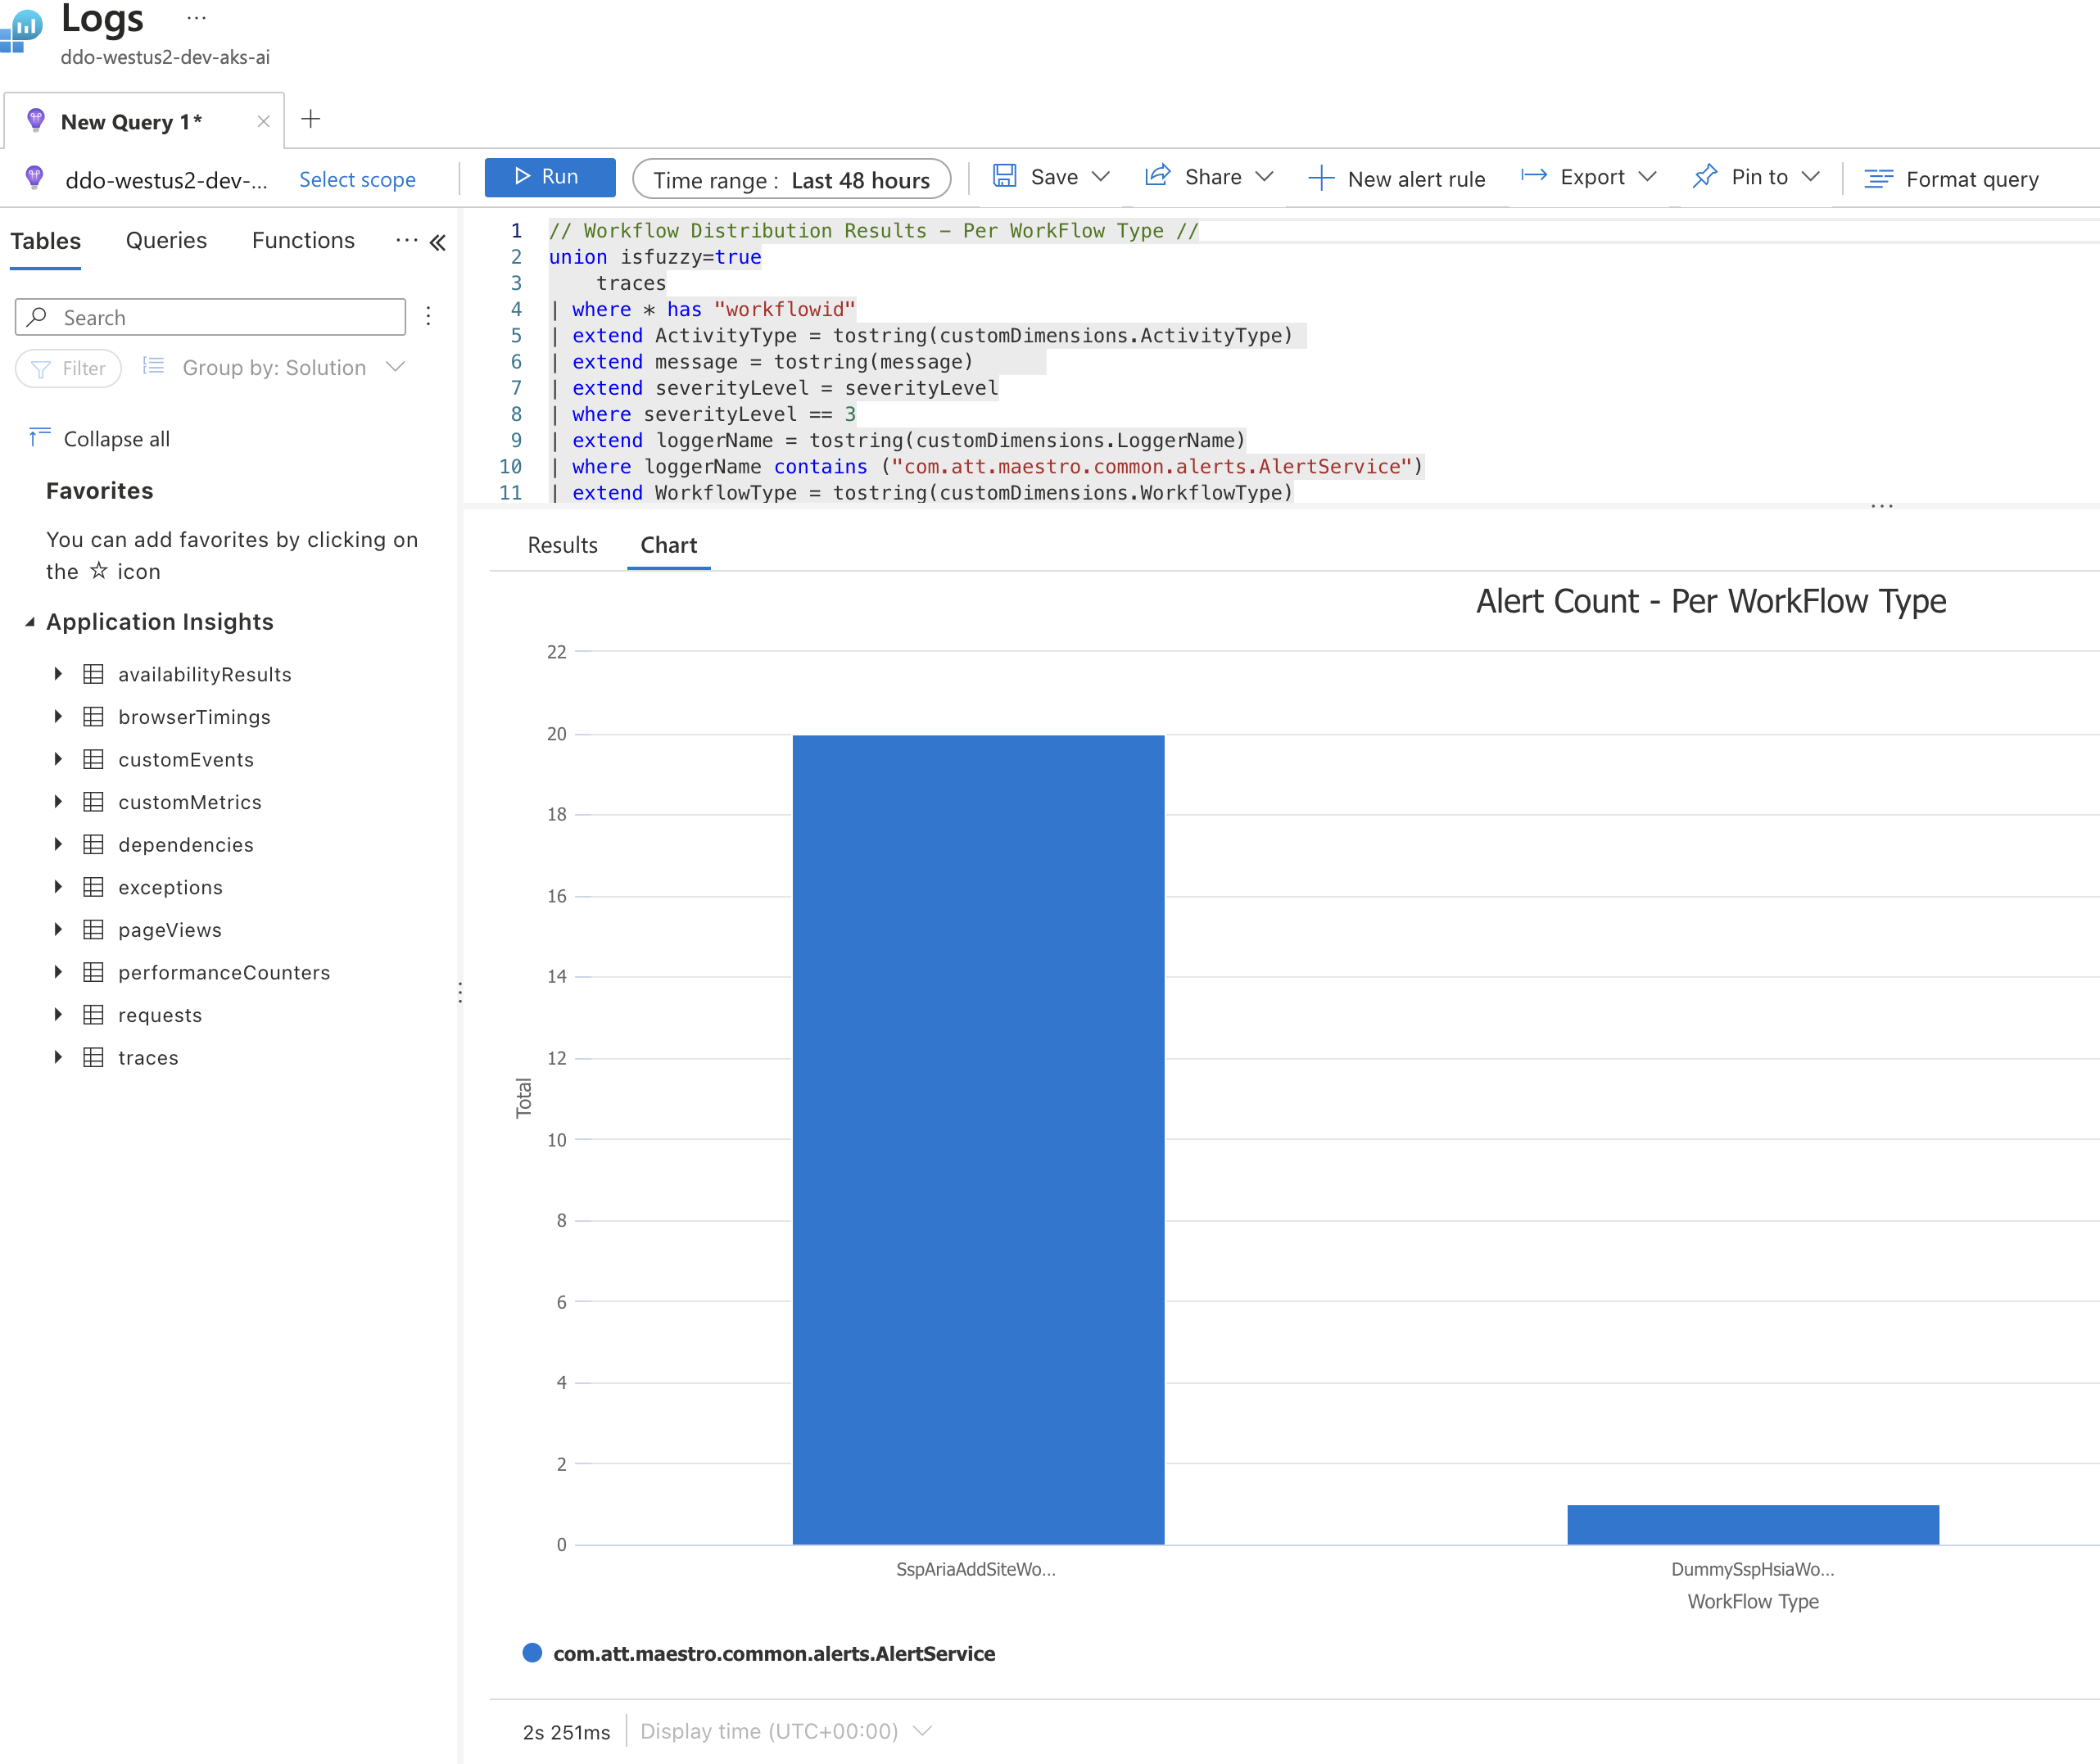Screen dimensions: 2100x1764
Task: Click the pane splitter handle dots
Action: 460,992
